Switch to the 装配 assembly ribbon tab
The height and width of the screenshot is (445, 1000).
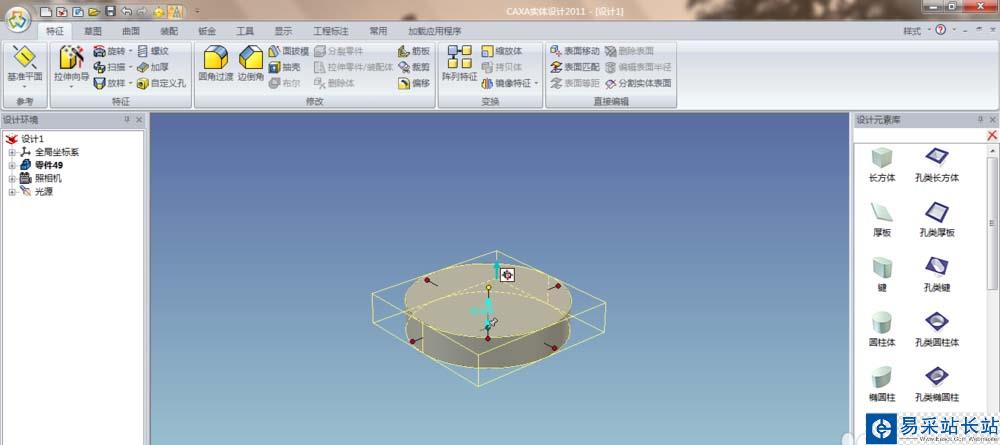tap(169, 31)
